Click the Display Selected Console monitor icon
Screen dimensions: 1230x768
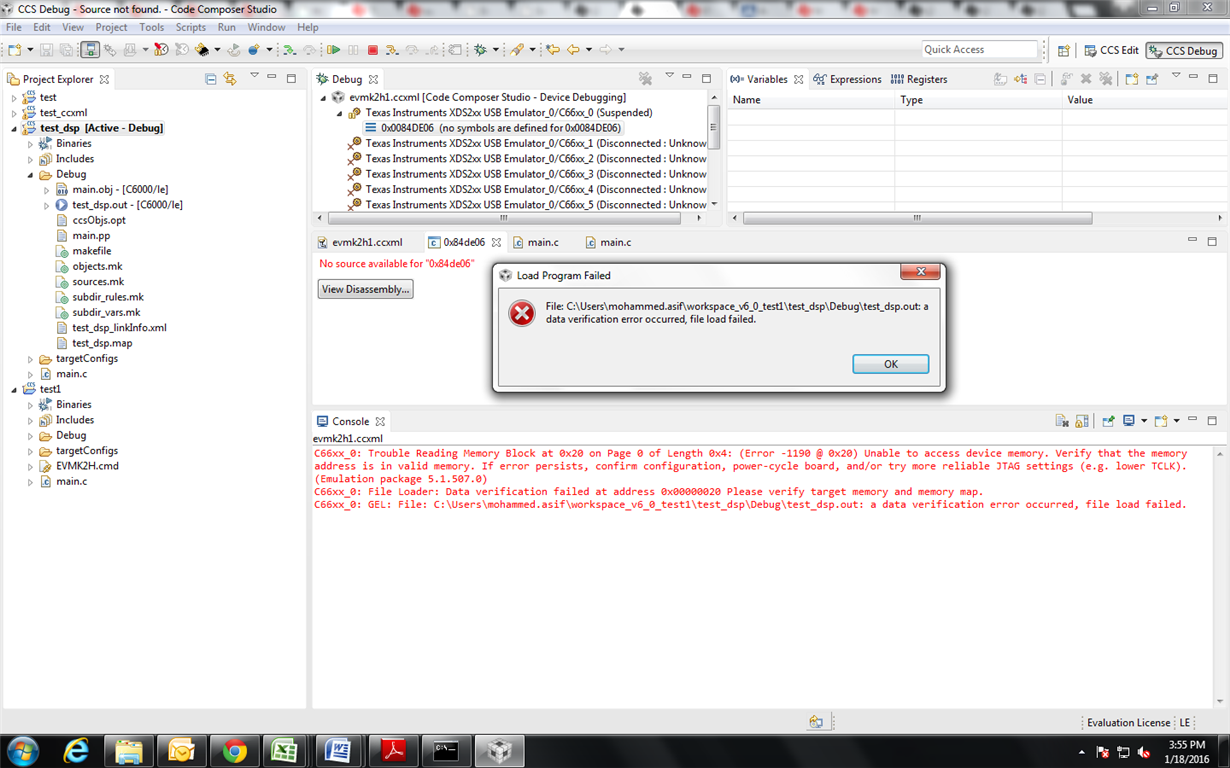tap(1129, 421)
